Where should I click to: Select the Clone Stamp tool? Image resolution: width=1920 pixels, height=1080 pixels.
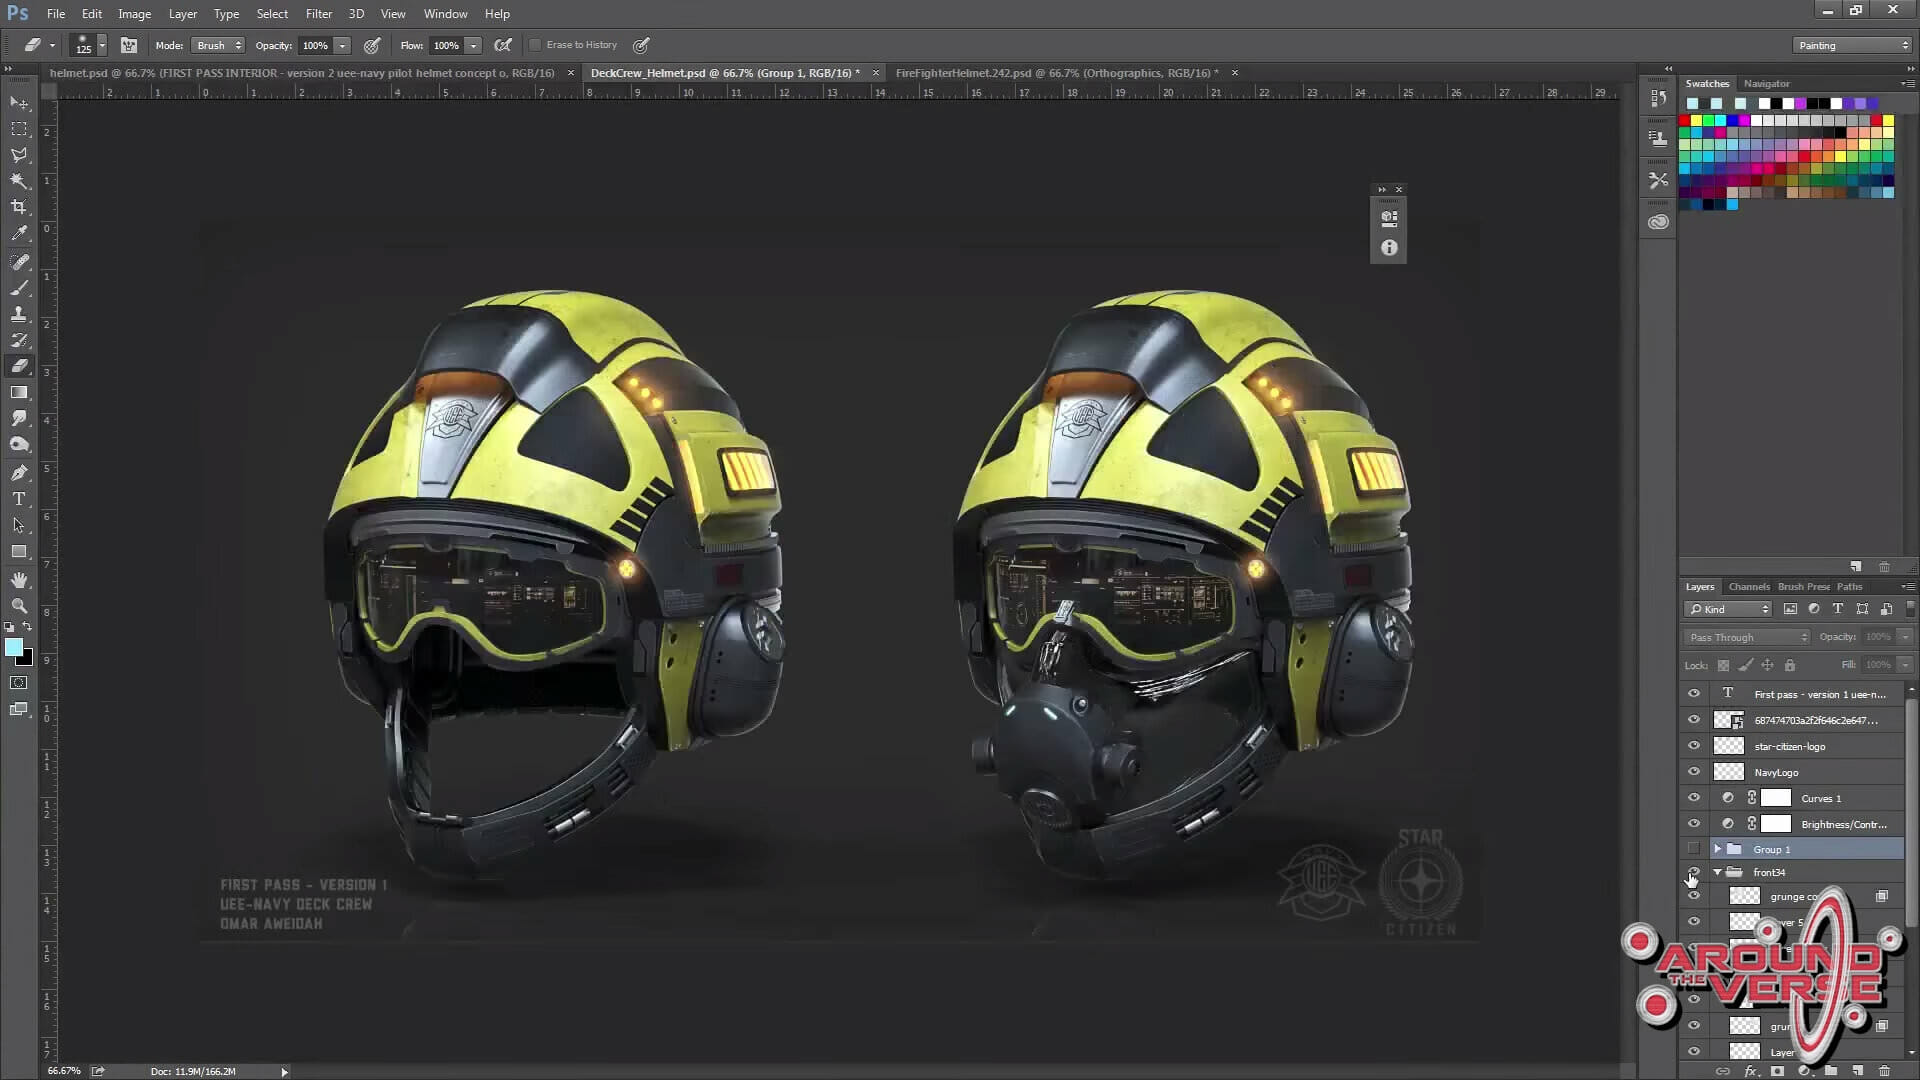point(19,314)
